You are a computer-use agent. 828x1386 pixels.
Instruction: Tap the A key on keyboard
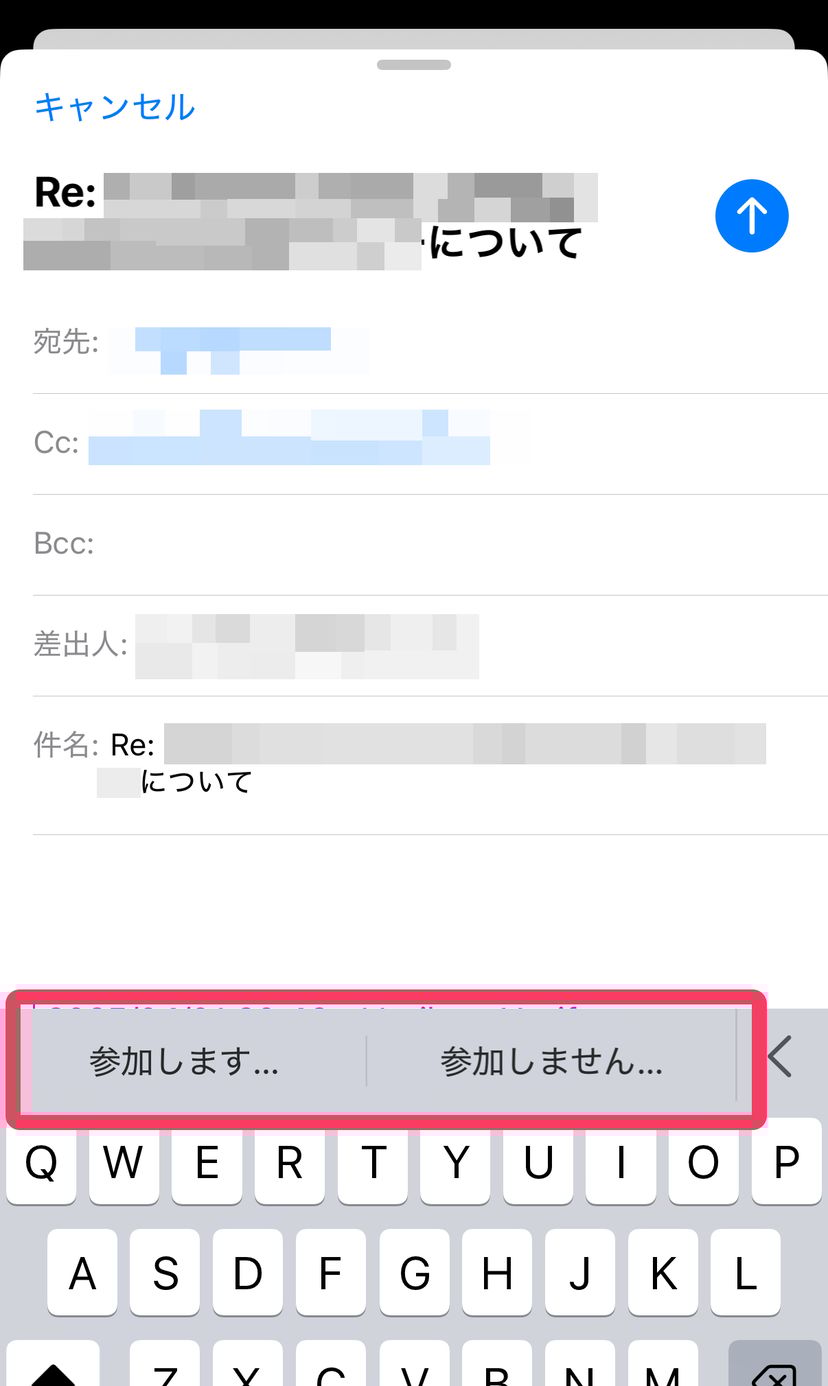[82, 1274]
